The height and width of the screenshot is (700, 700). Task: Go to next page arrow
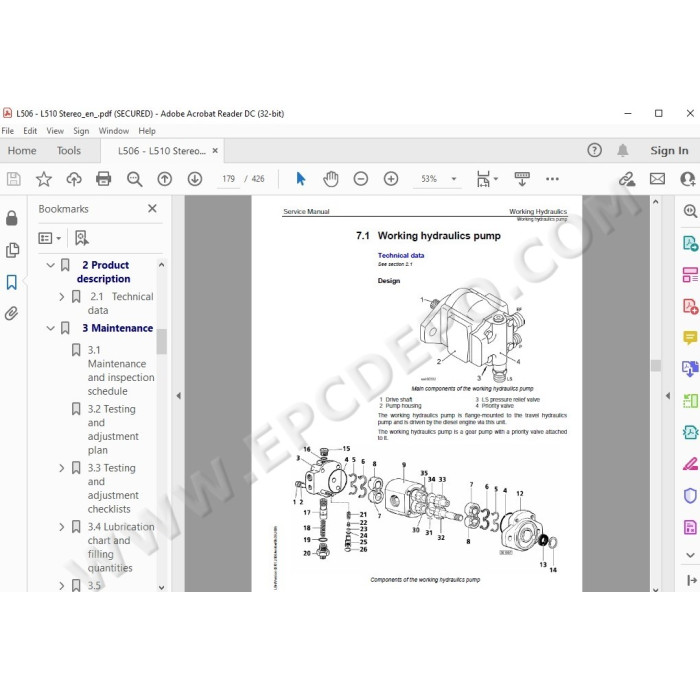click(x=195, y=179)
